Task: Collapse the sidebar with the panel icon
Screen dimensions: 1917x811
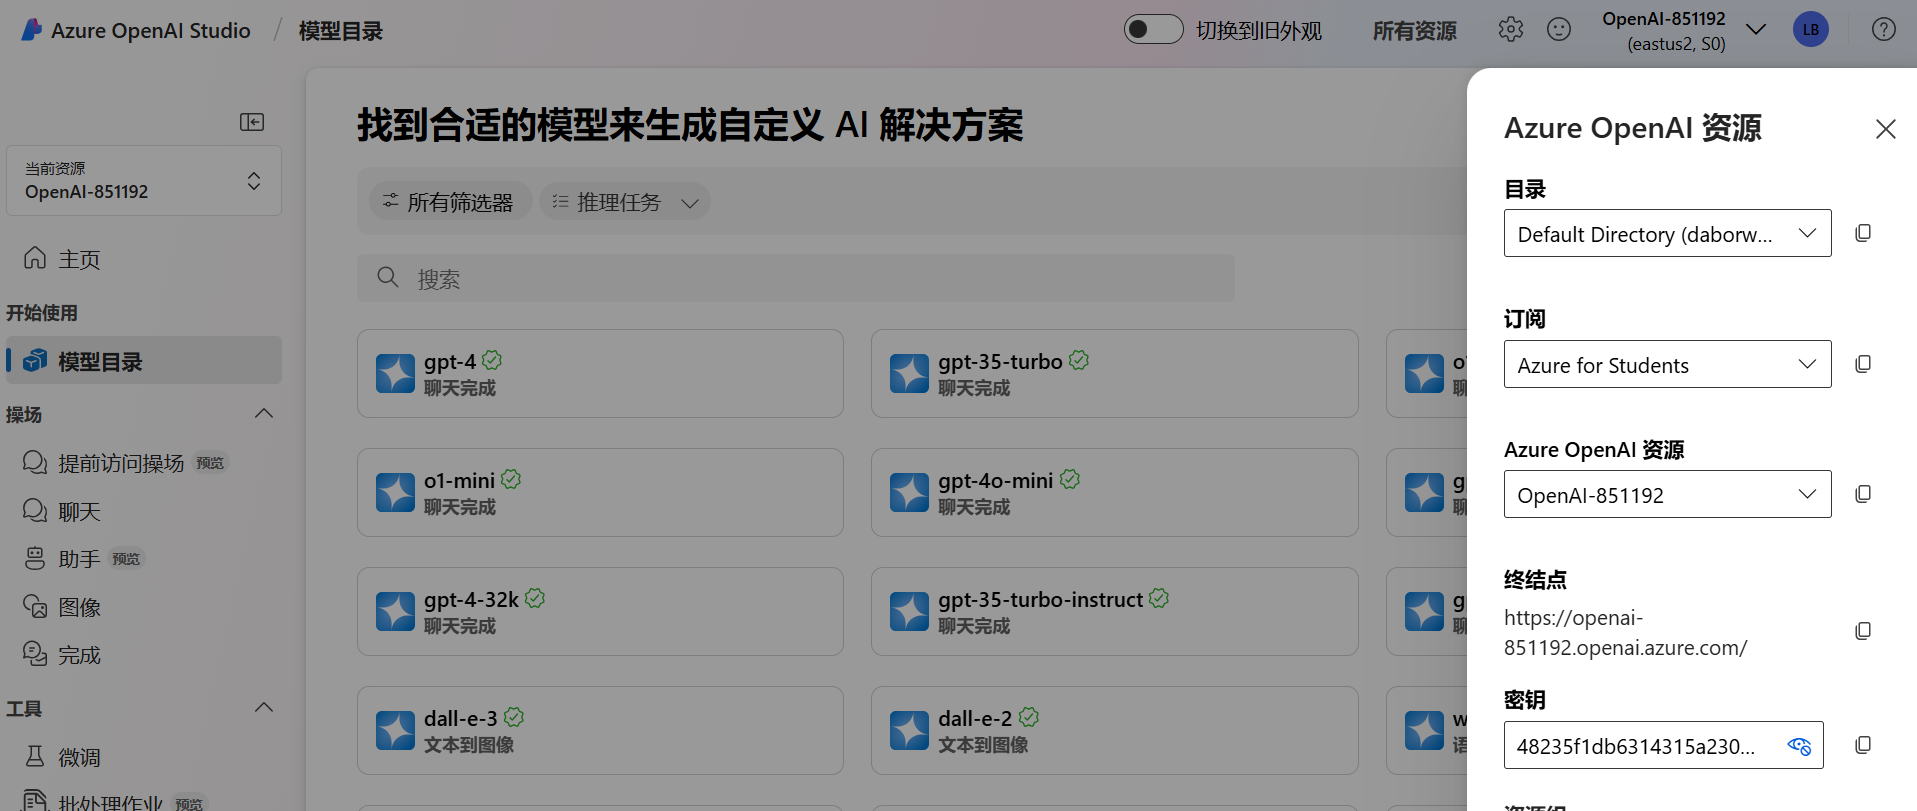Action: (252, 122)
